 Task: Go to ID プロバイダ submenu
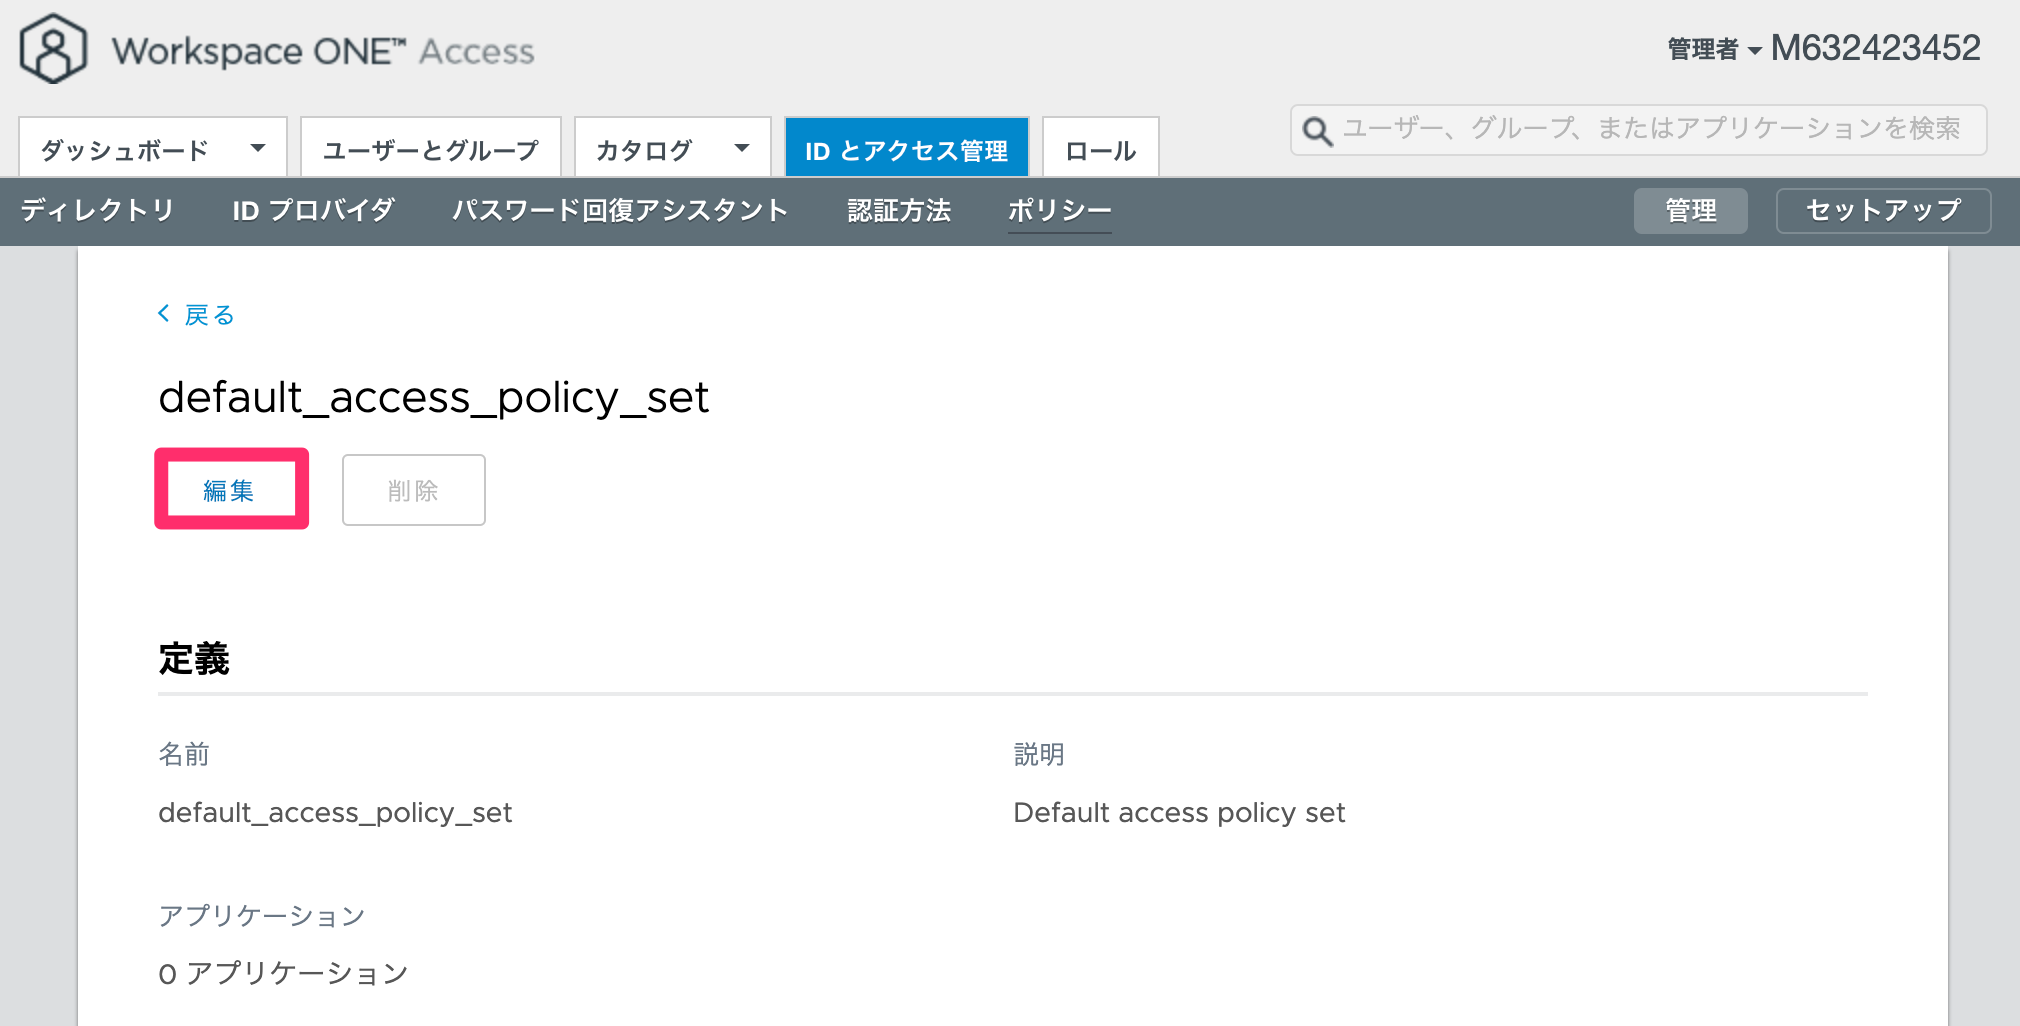tap(314, 210)
